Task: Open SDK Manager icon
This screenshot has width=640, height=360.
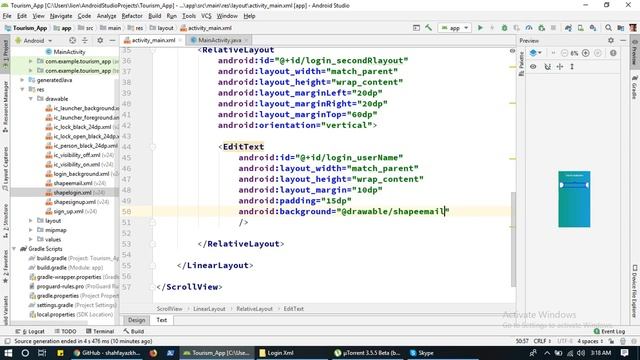Action: [x=593, y=28]
